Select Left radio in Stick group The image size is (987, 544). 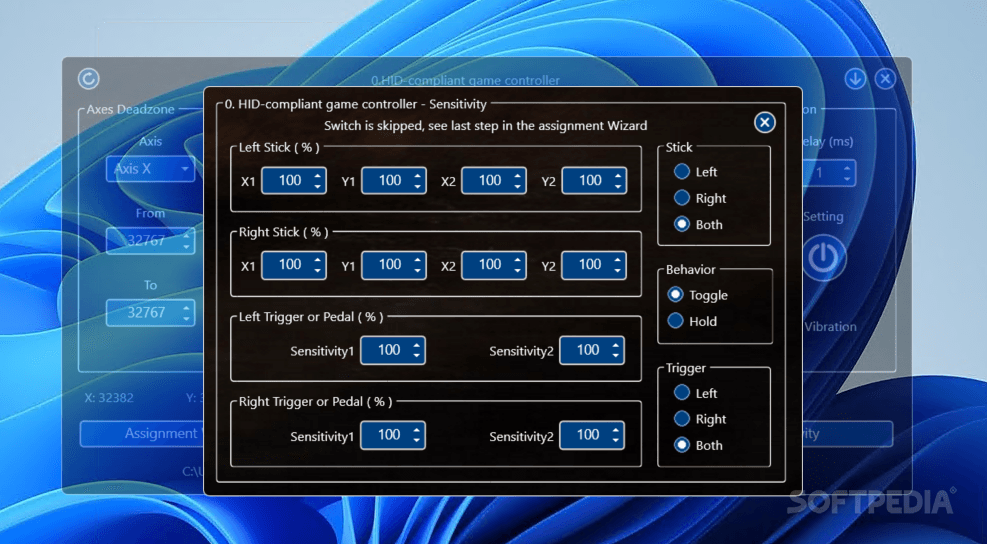coord(682,171)
